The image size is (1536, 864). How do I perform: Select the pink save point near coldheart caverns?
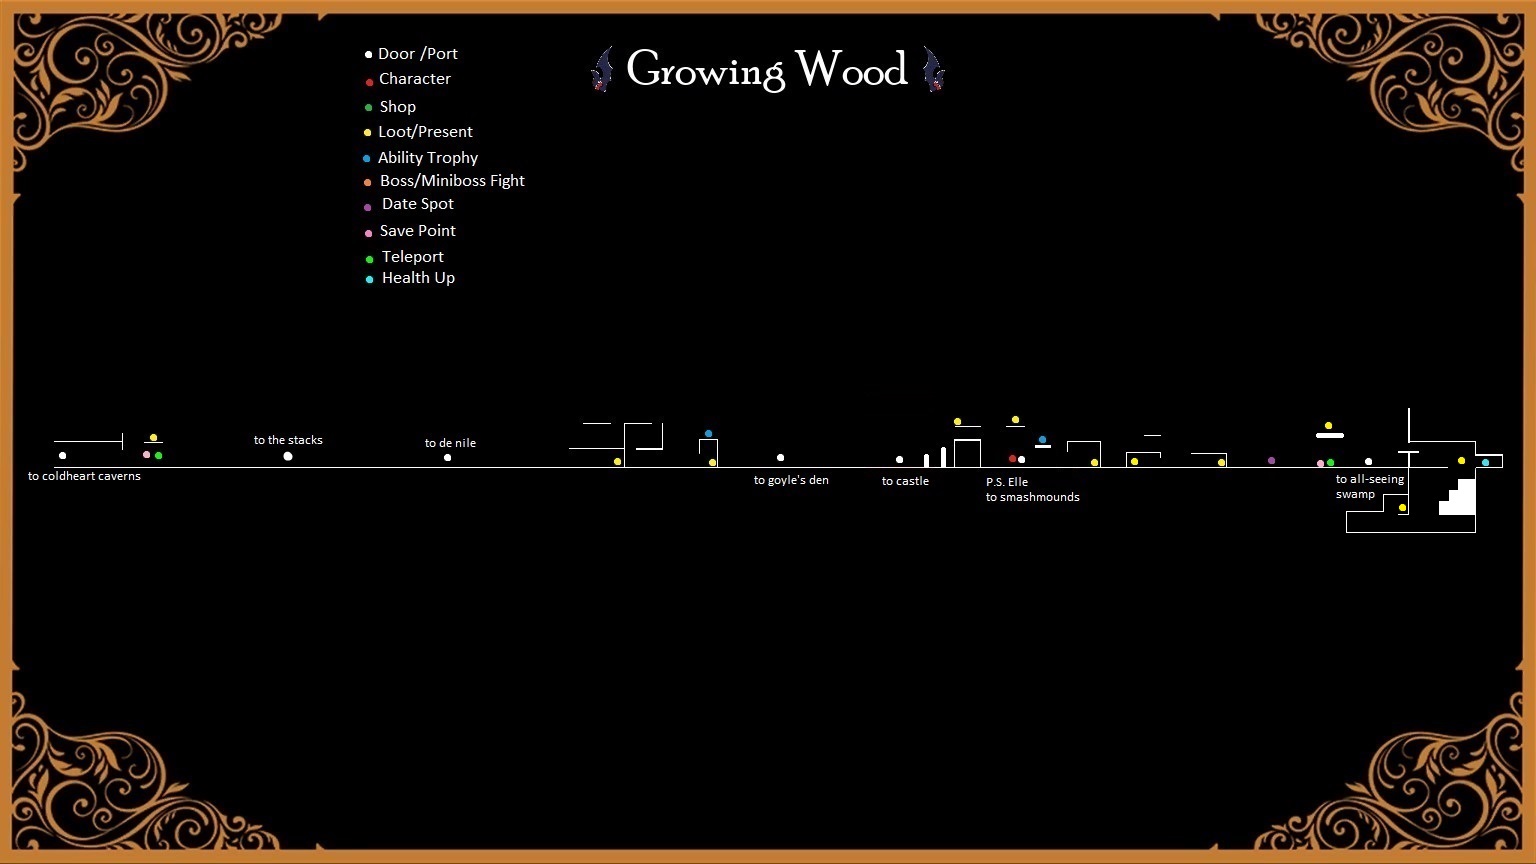tap(146, 455)
